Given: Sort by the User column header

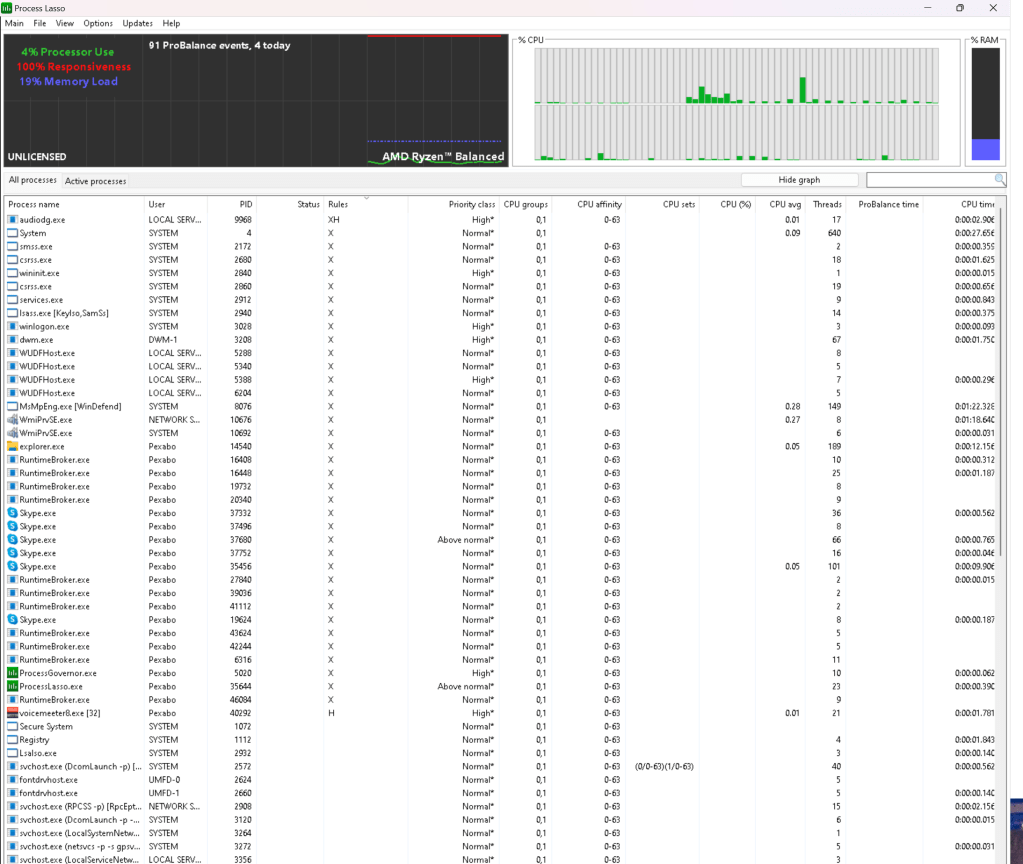Looking at the screenshot, I should [x=176, y=204].
